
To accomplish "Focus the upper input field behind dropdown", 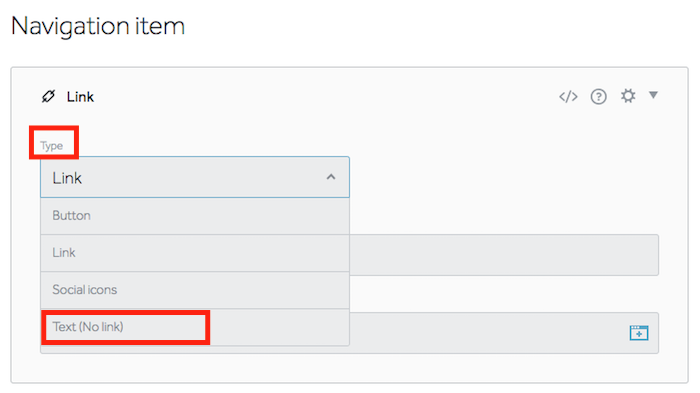I will (504, 255).
